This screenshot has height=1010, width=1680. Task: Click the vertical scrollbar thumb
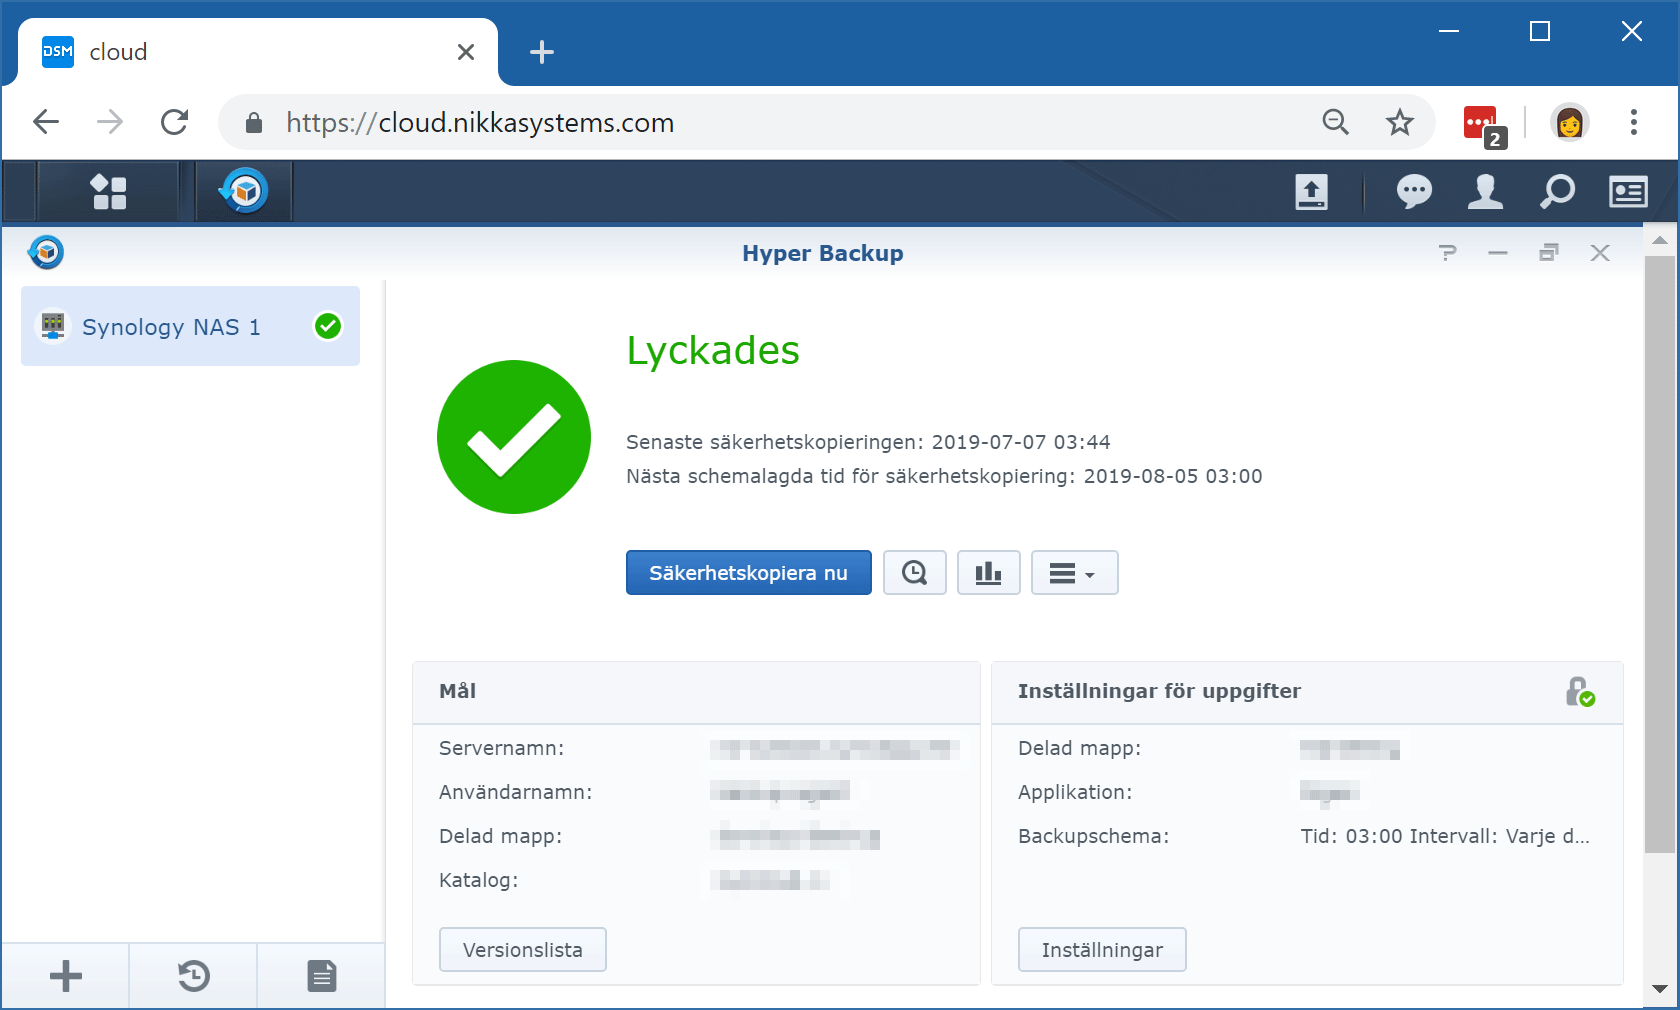pos(1660,555)
